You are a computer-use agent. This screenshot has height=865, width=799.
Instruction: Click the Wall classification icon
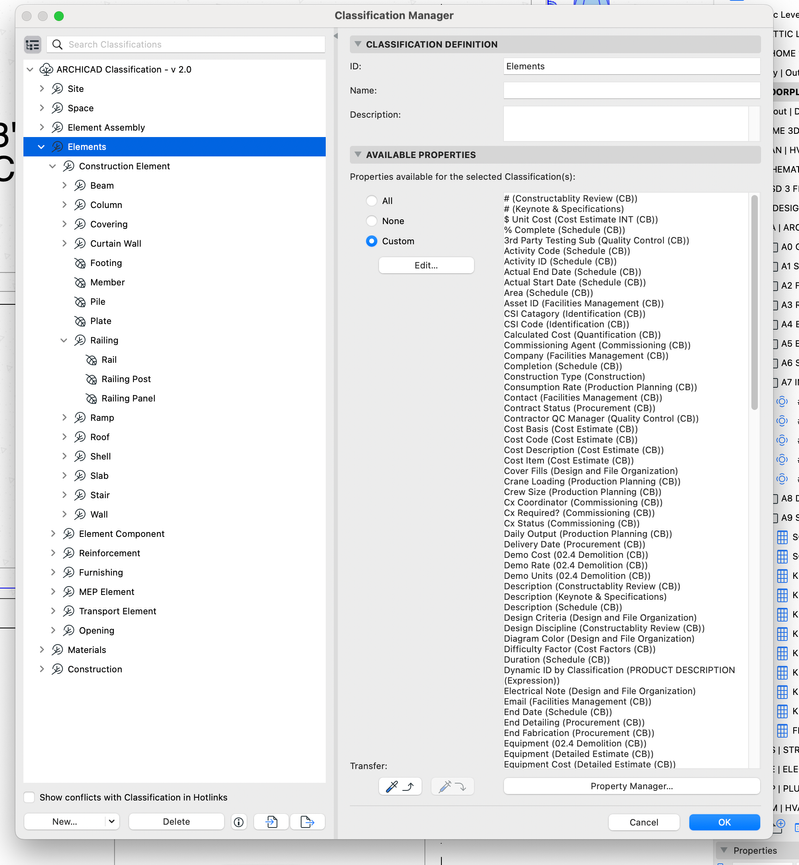[80, 514]
